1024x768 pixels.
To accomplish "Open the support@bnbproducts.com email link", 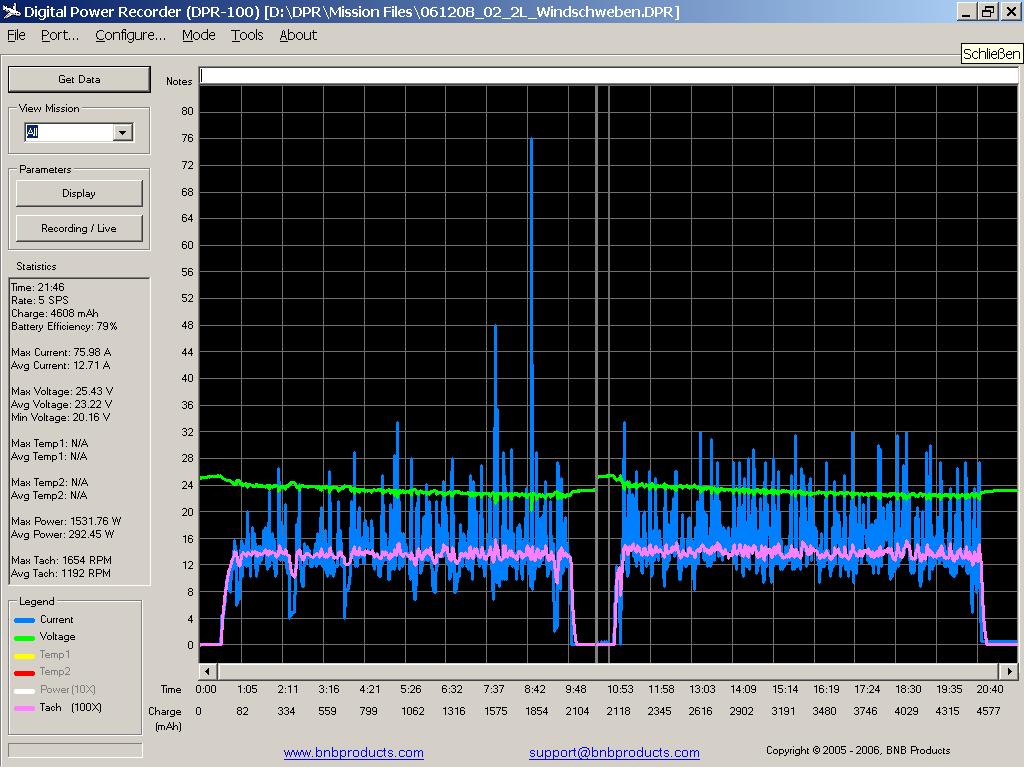I will [614, 752].
